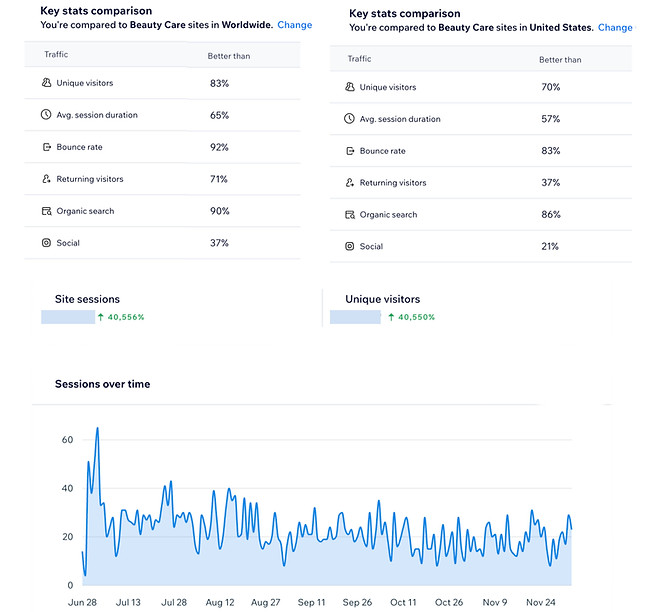This screenshot has height=612, width=660.
Task: Click Returning visitors icon in Worldwide table
Action: click(x=46, y=180)
